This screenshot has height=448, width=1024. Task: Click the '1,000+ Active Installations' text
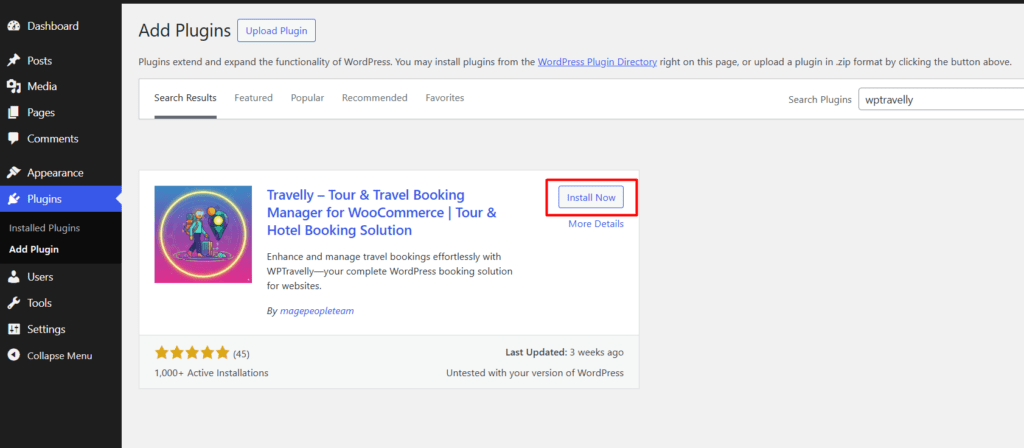tap(212, 373)
